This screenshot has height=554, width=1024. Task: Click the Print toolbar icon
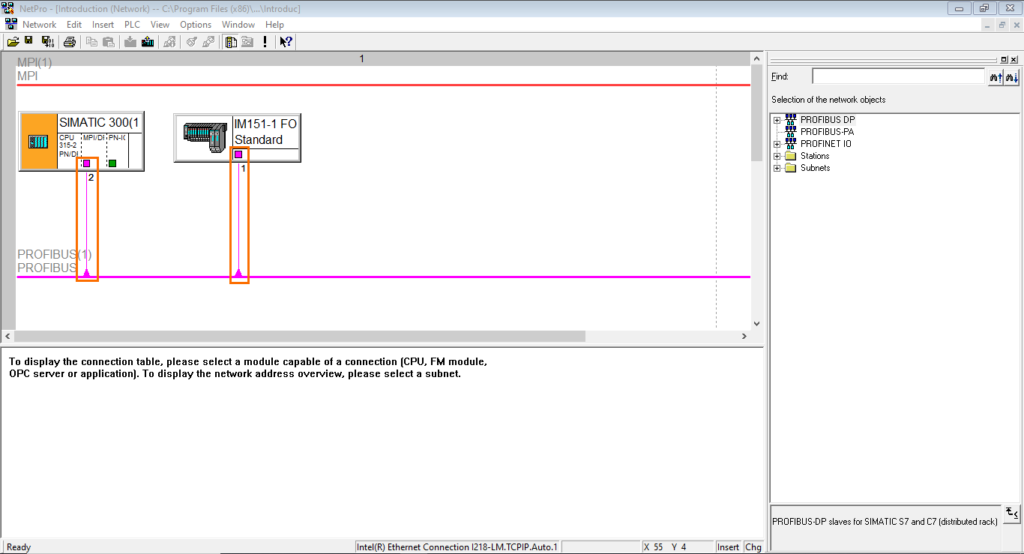(69, 42)
